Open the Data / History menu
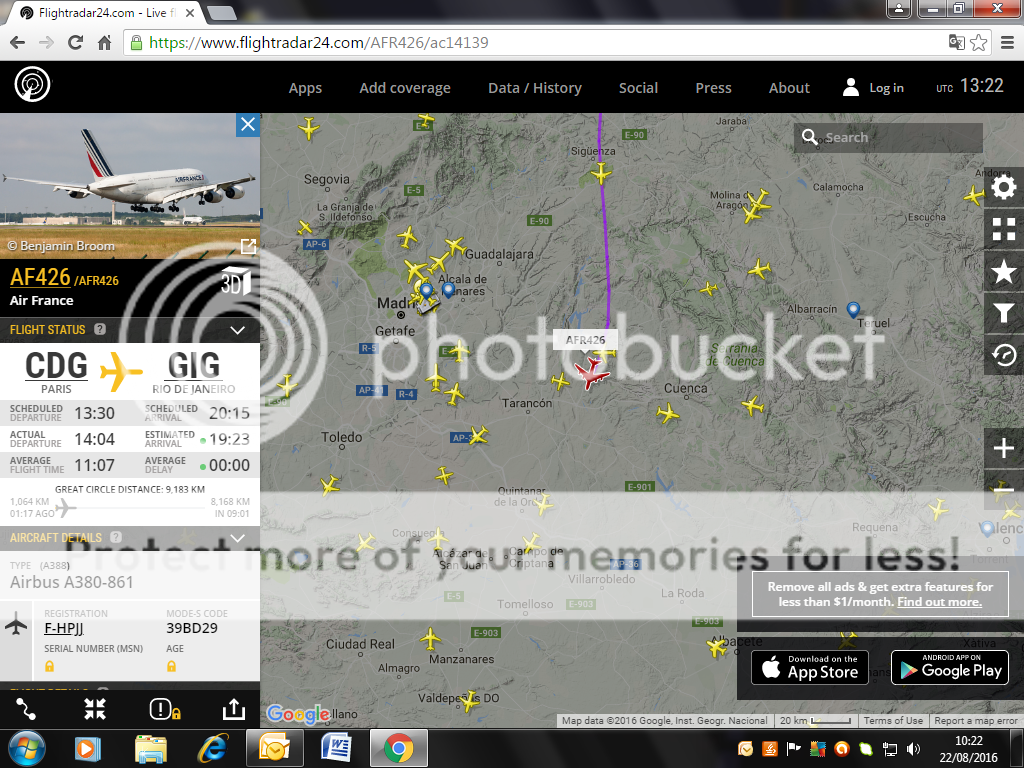 535,88
